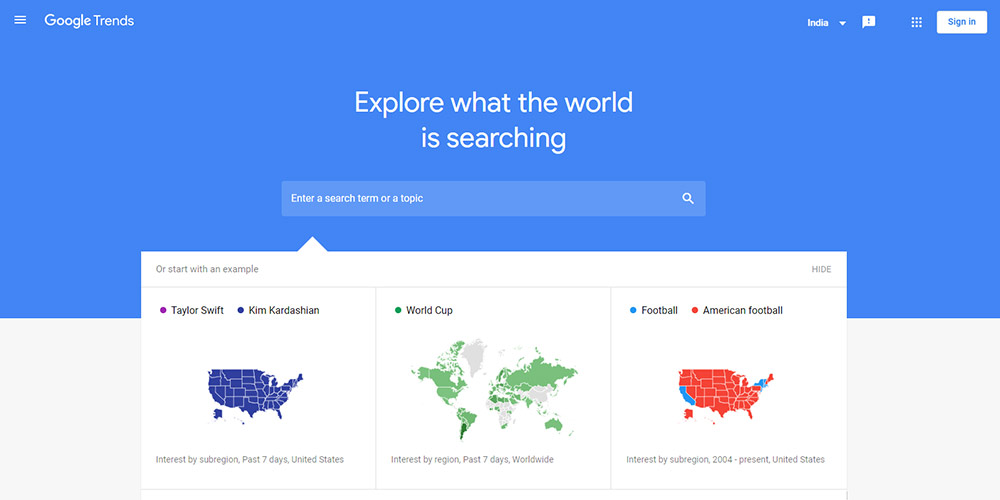Click the Kim Kardashian legend label
This screenshot has width=1000, height=500.
coord(284,311)
